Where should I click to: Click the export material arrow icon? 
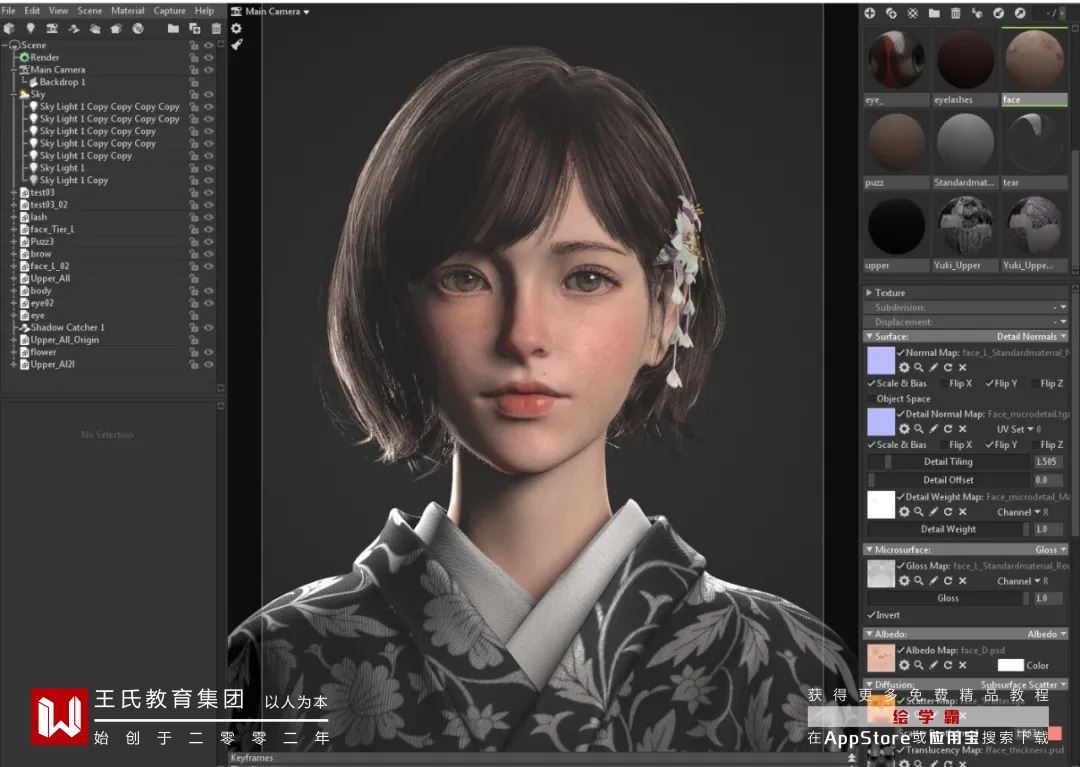1020,13
